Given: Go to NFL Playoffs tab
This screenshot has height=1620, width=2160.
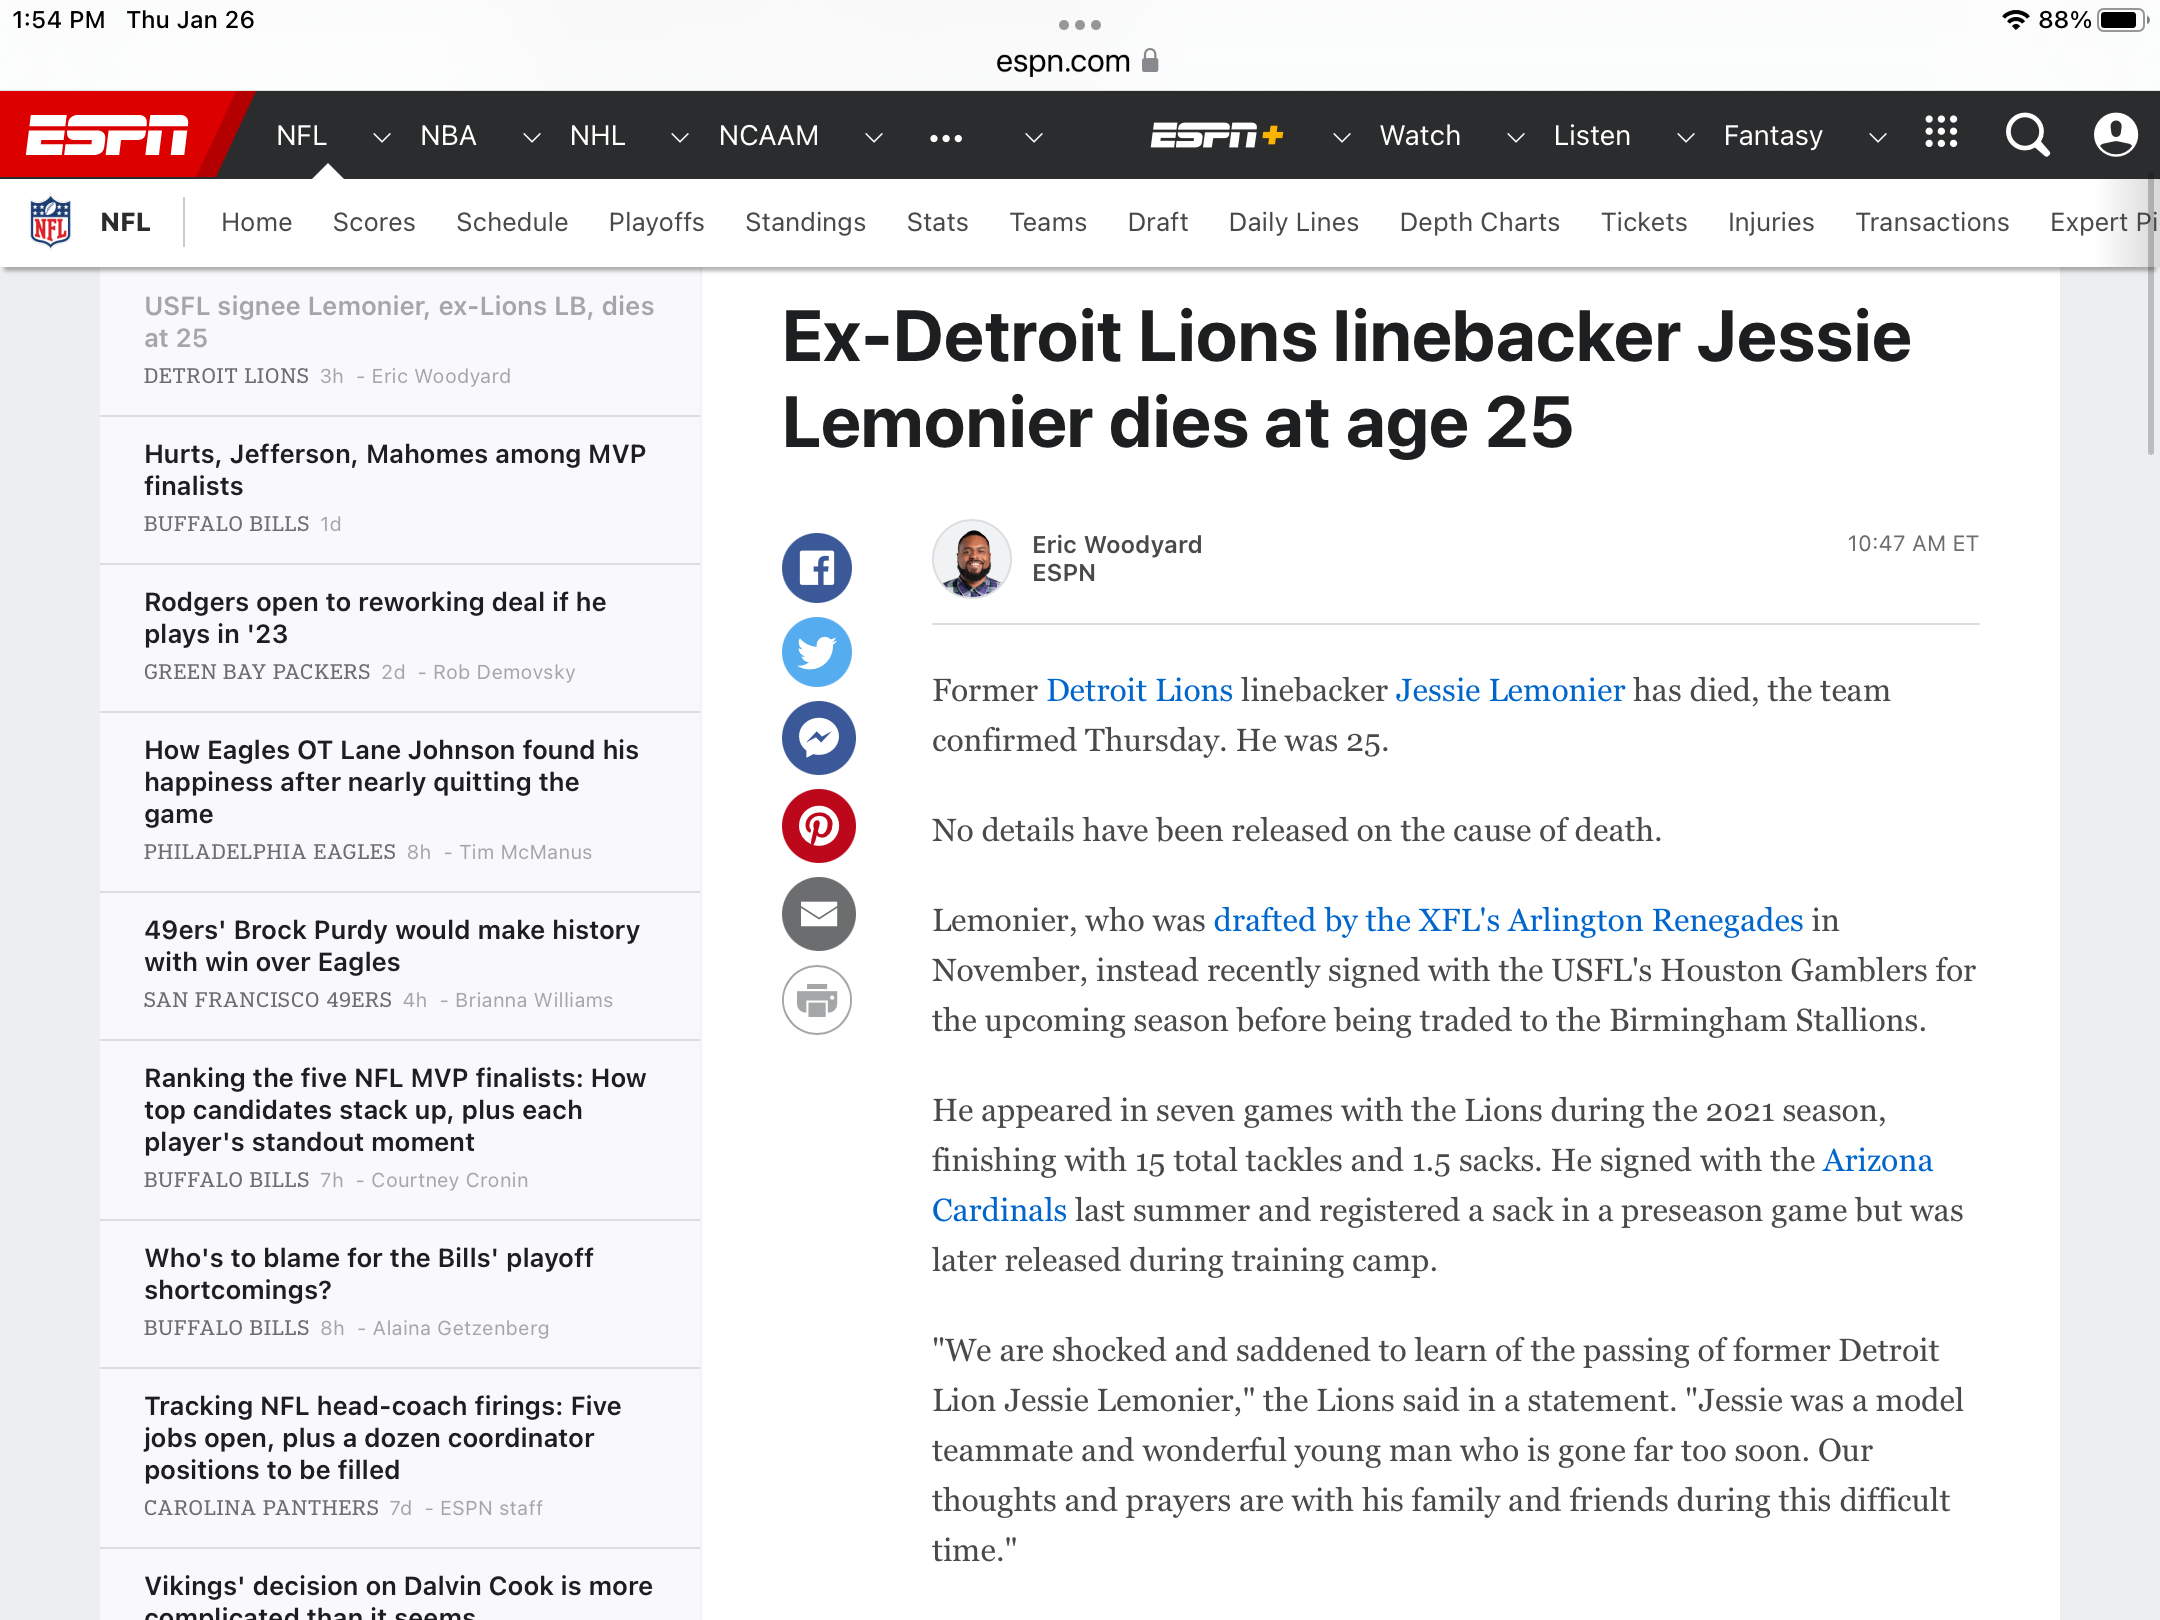Looking at the screenshot, I should (656, 222).
